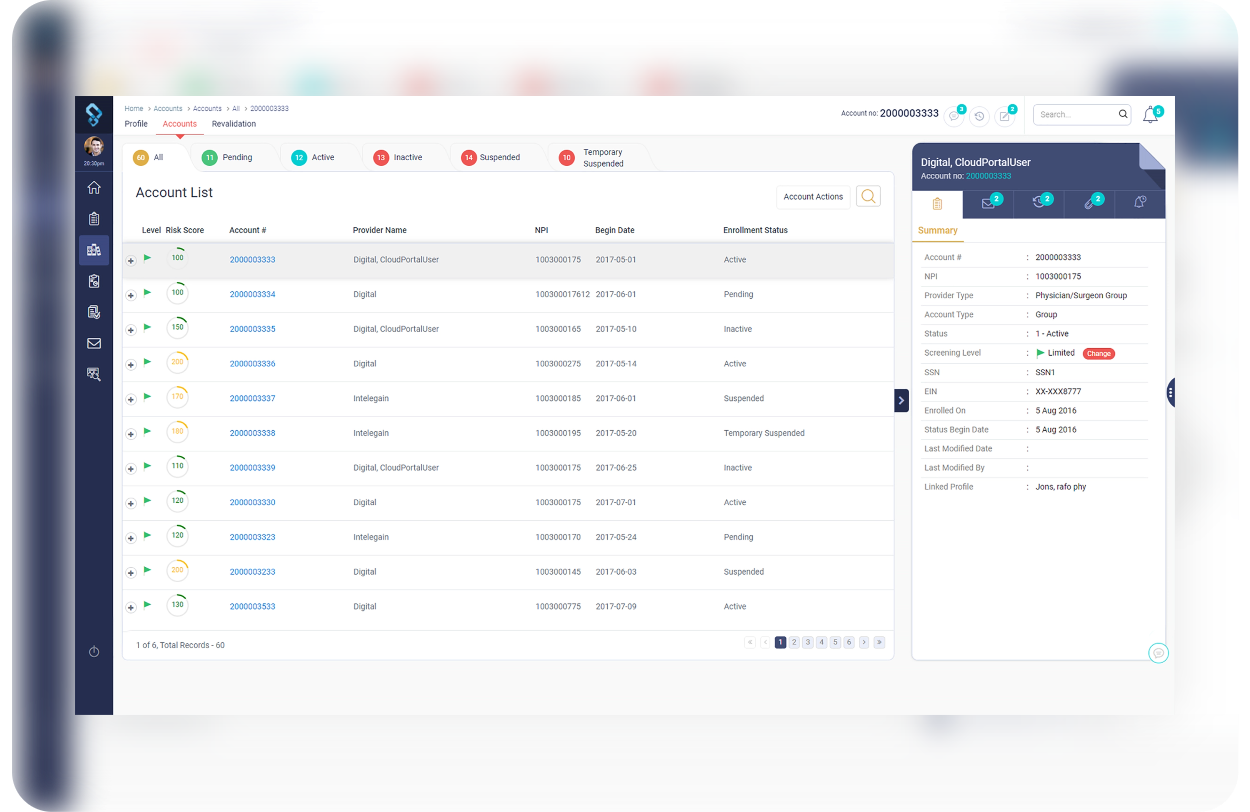
Task: Open the chat comments icon with badge 3
Action: point(954,116)
